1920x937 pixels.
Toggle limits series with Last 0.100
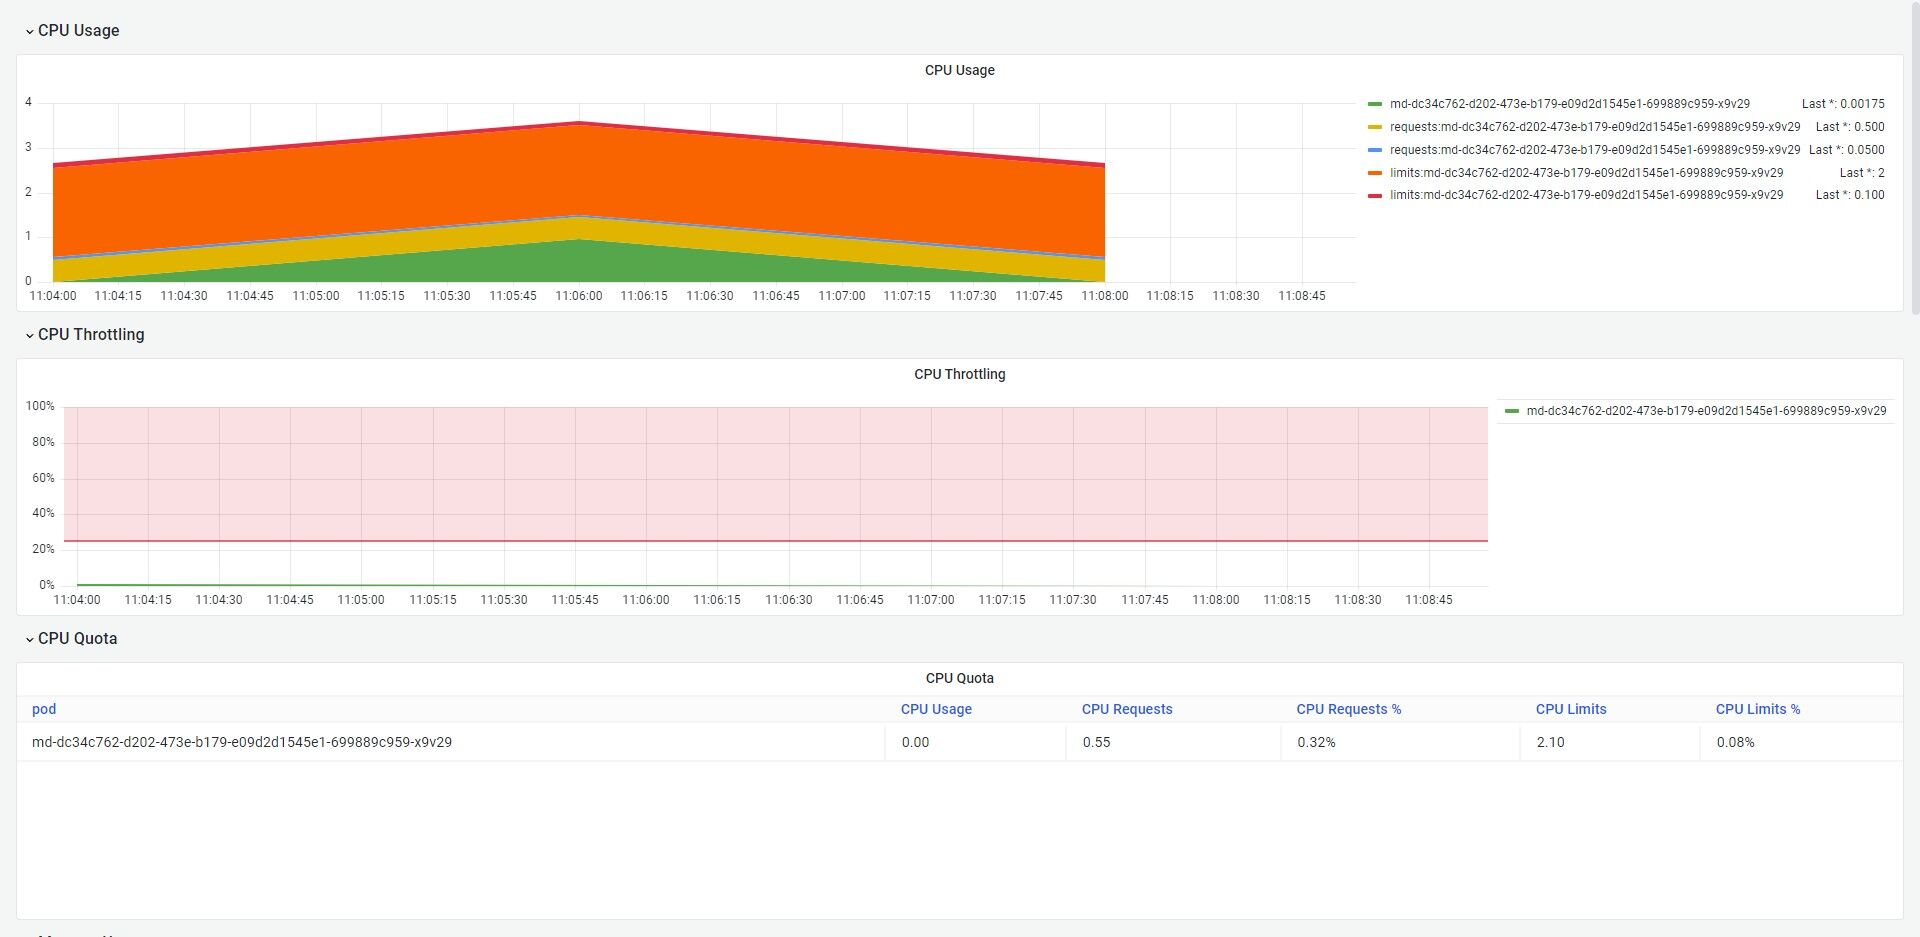1586,195
